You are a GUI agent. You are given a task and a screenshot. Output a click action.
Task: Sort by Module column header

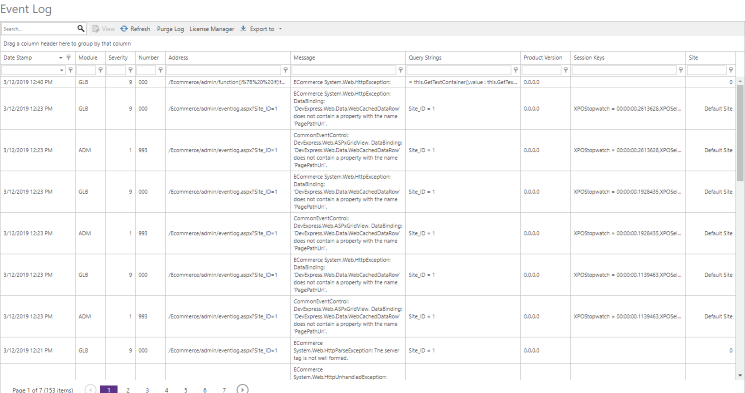click(88, 58)
